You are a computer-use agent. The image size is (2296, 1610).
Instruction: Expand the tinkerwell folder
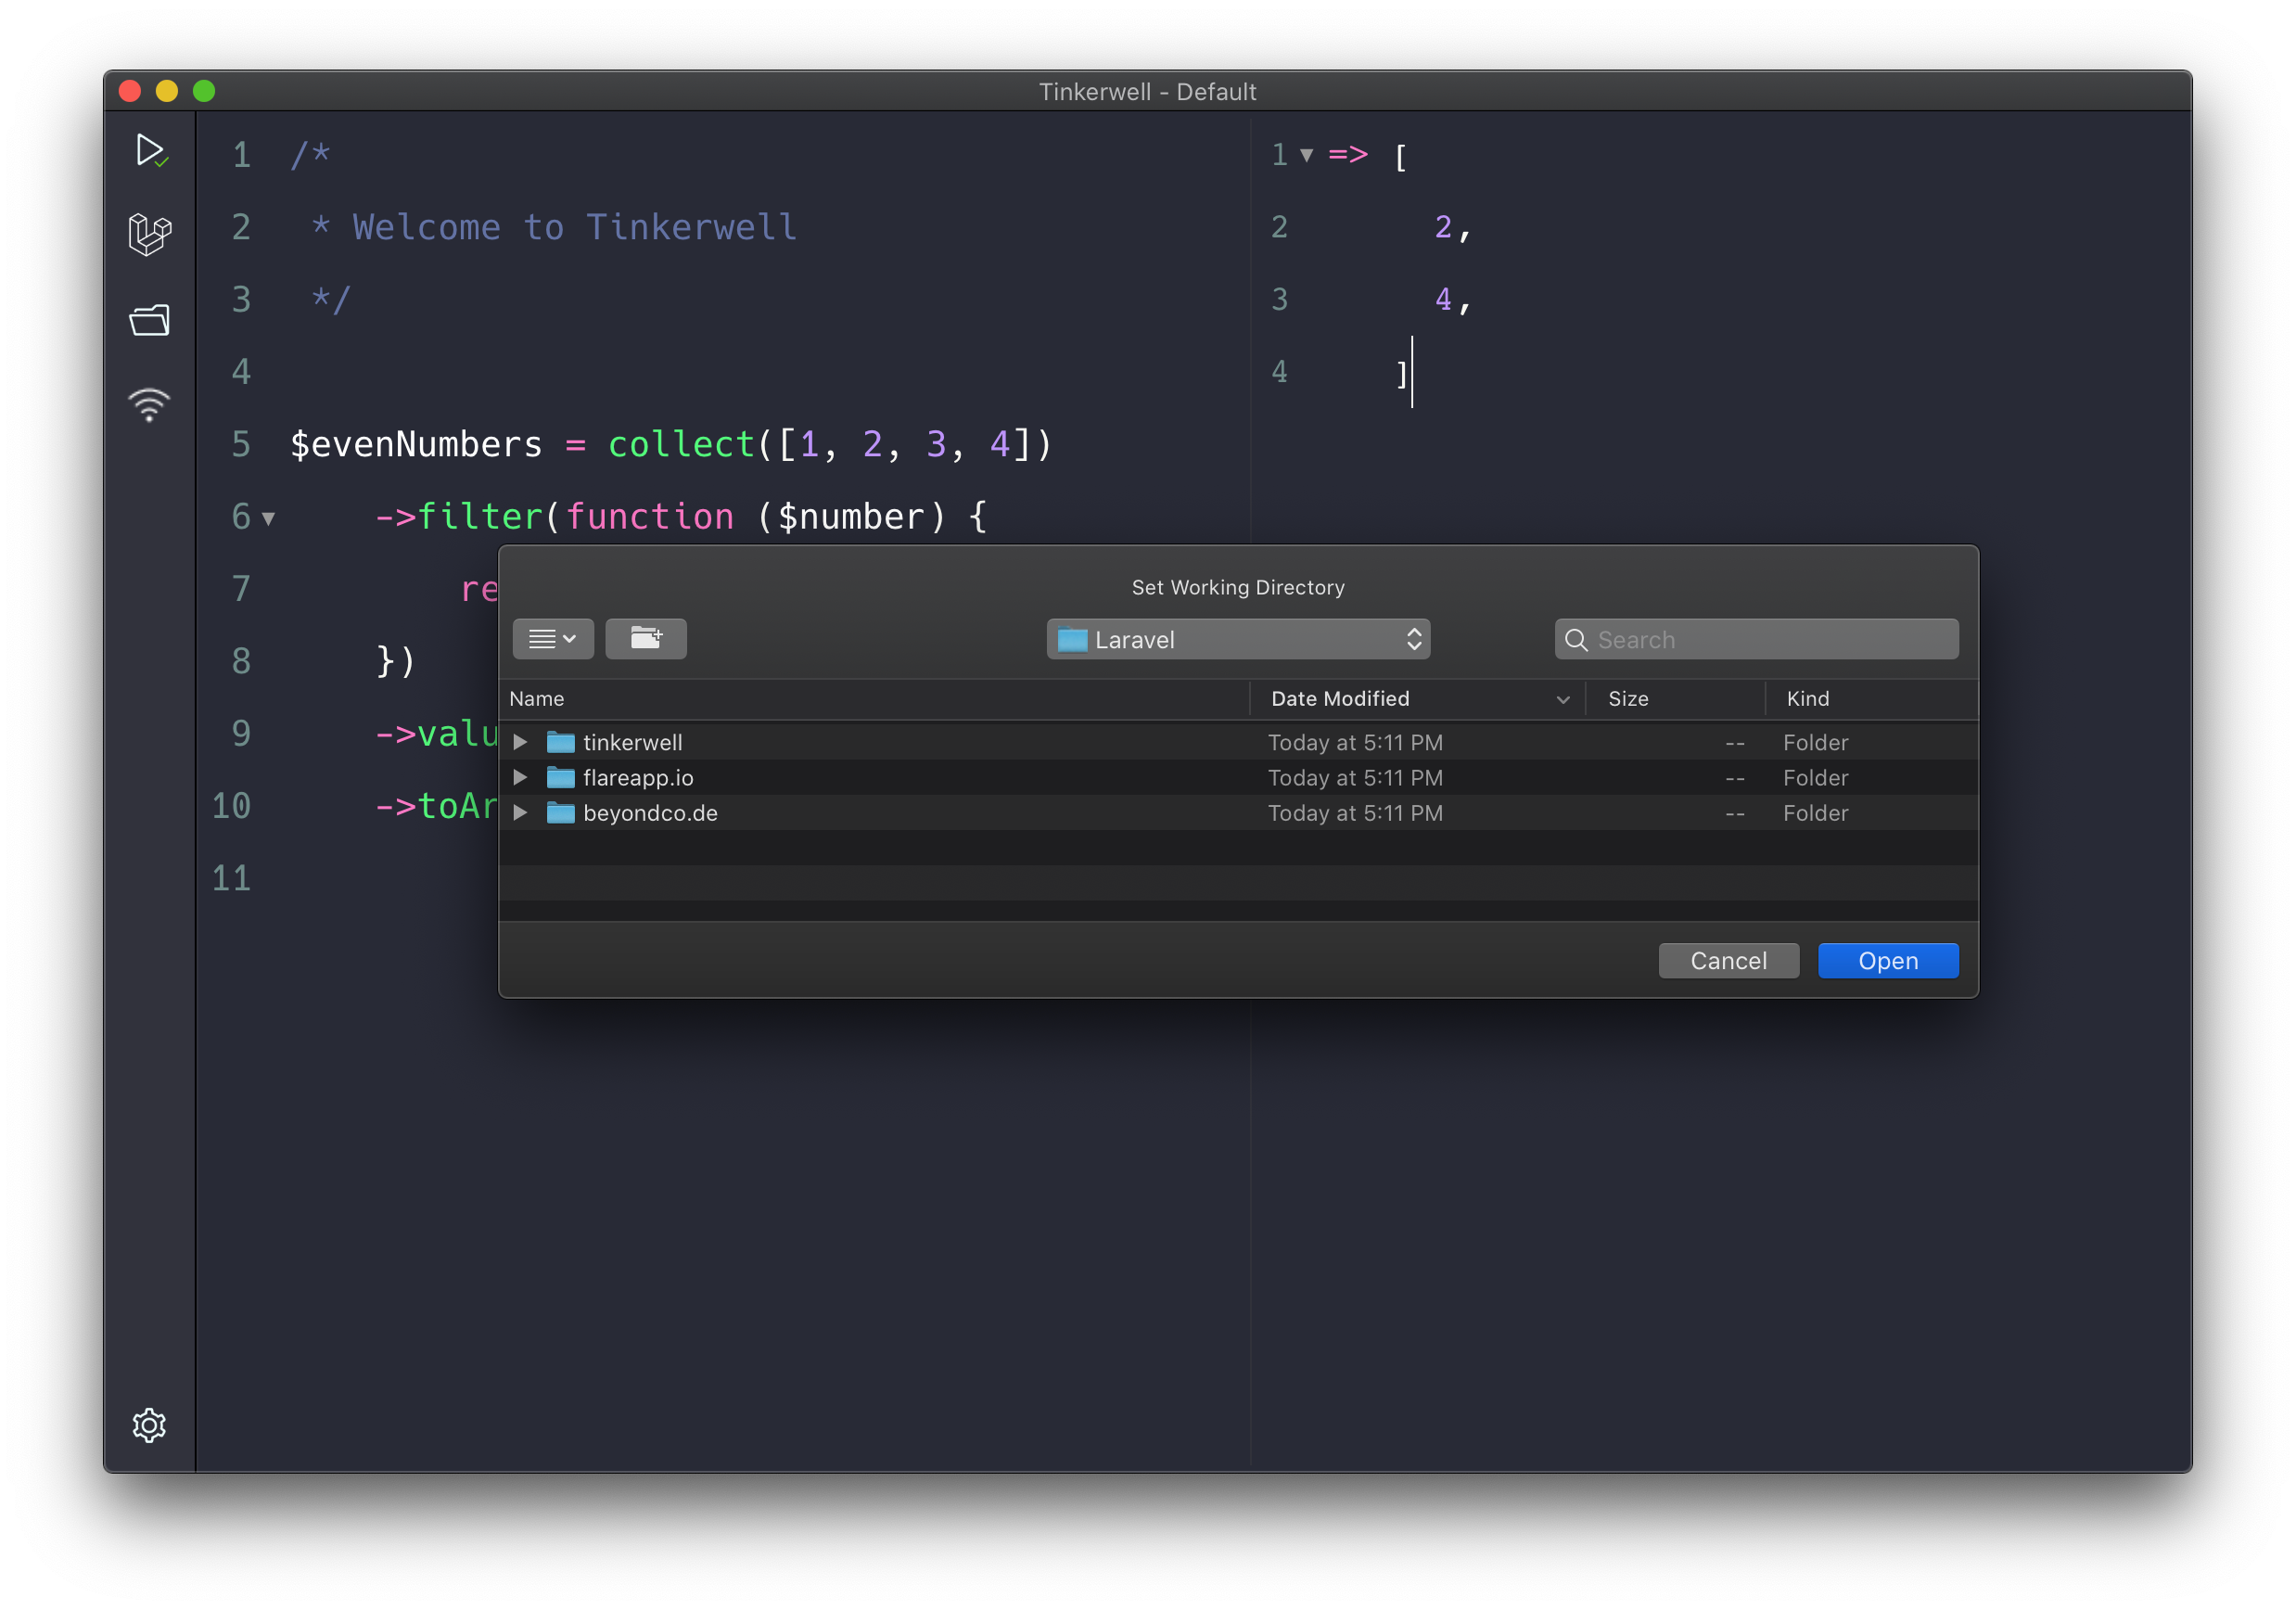tap(520, 741)
